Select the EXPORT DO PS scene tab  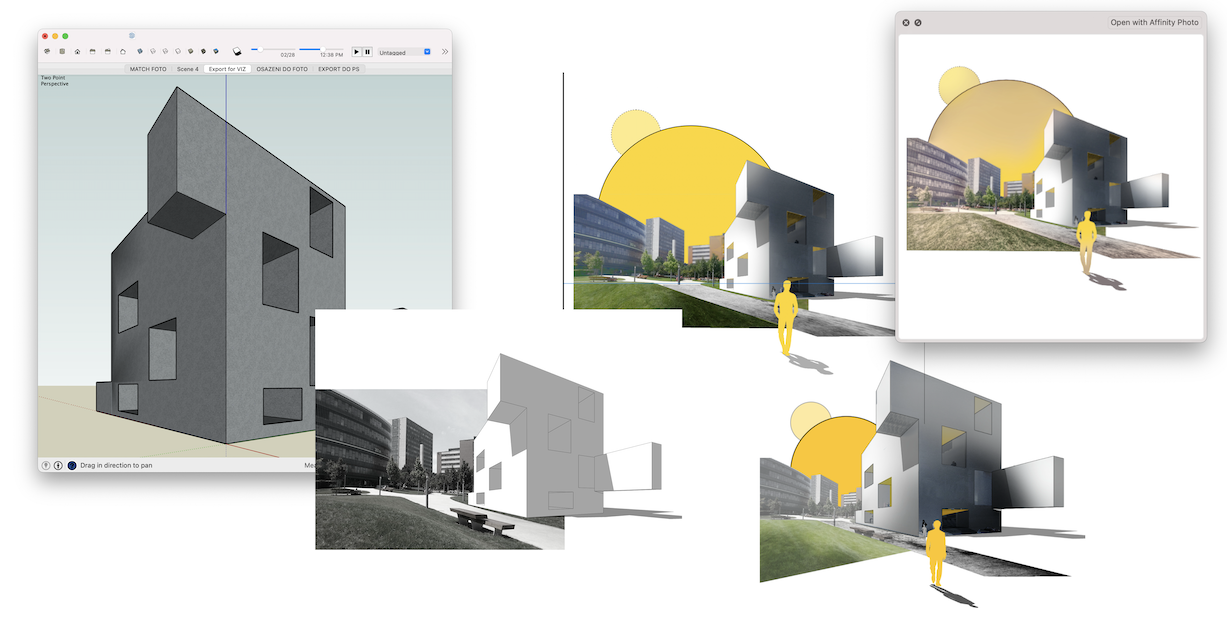pos(339,69)
